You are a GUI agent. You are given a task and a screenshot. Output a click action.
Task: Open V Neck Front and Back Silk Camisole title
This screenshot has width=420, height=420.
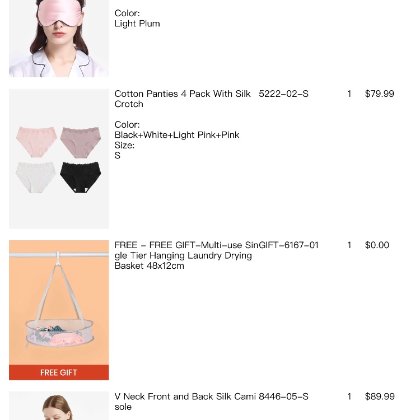tap(185, 401)
